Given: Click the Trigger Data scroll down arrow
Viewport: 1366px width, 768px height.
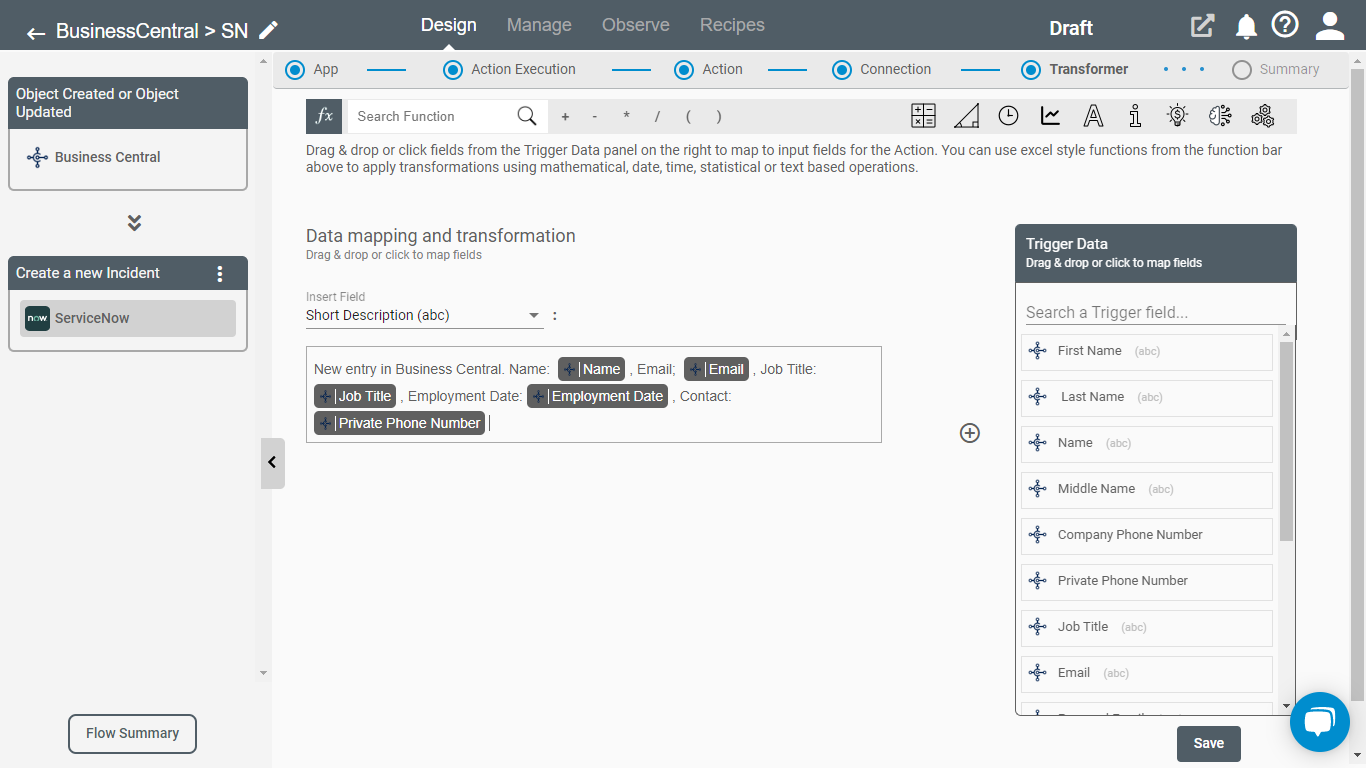Looking at the screenshot, I should pyautogui.click(x=1287, y=706).
